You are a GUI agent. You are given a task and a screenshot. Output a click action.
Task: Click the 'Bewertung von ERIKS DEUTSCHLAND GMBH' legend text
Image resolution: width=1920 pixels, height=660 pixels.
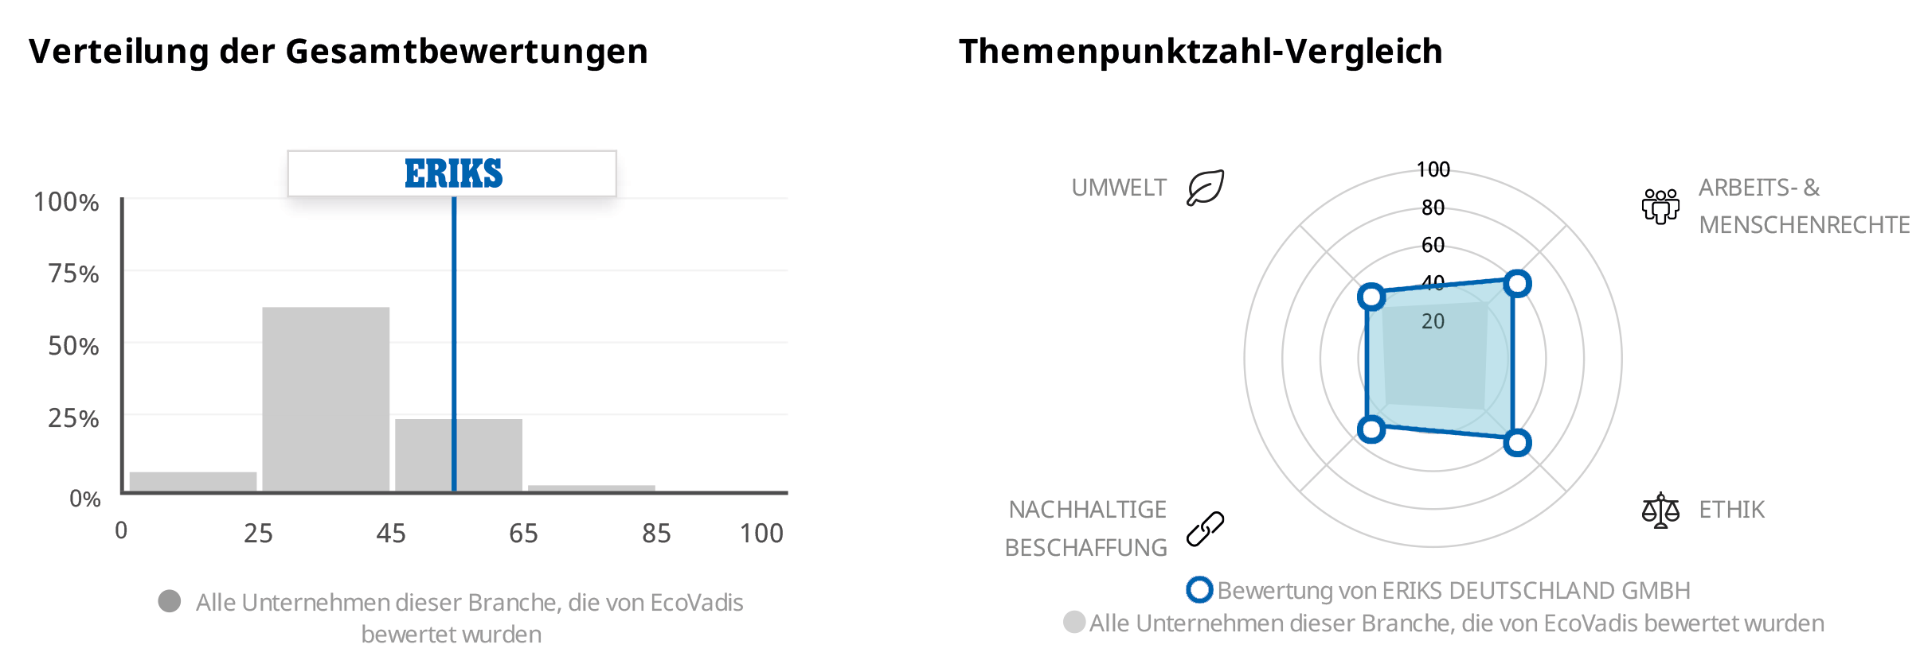(1453, 590)
